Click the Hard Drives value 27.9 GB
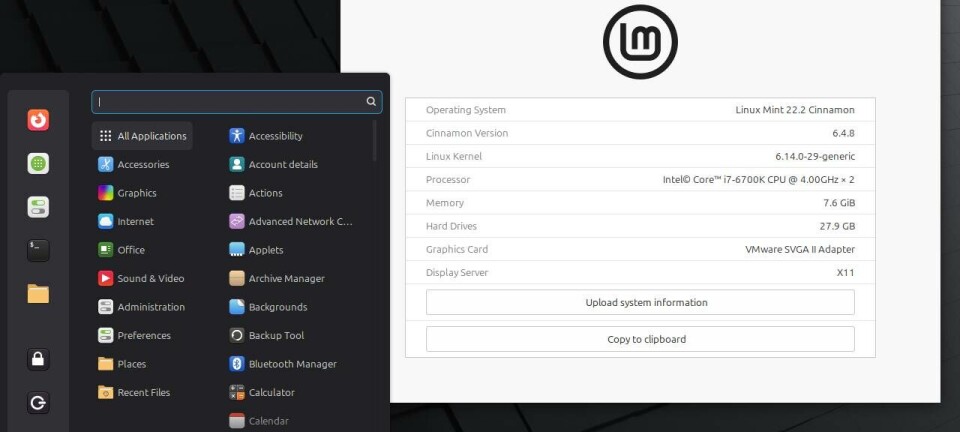Viewport: 960px width, 432px height. 838,226
